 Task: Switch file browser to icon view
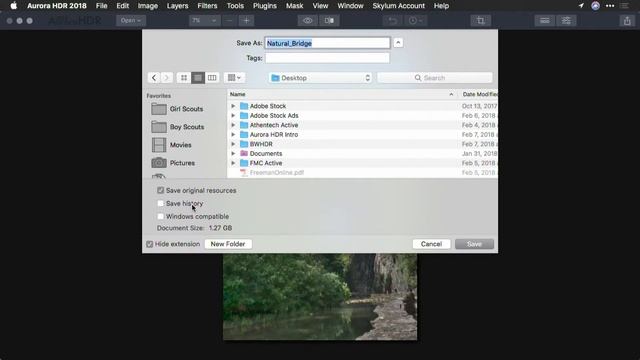(x=184, y=78)
